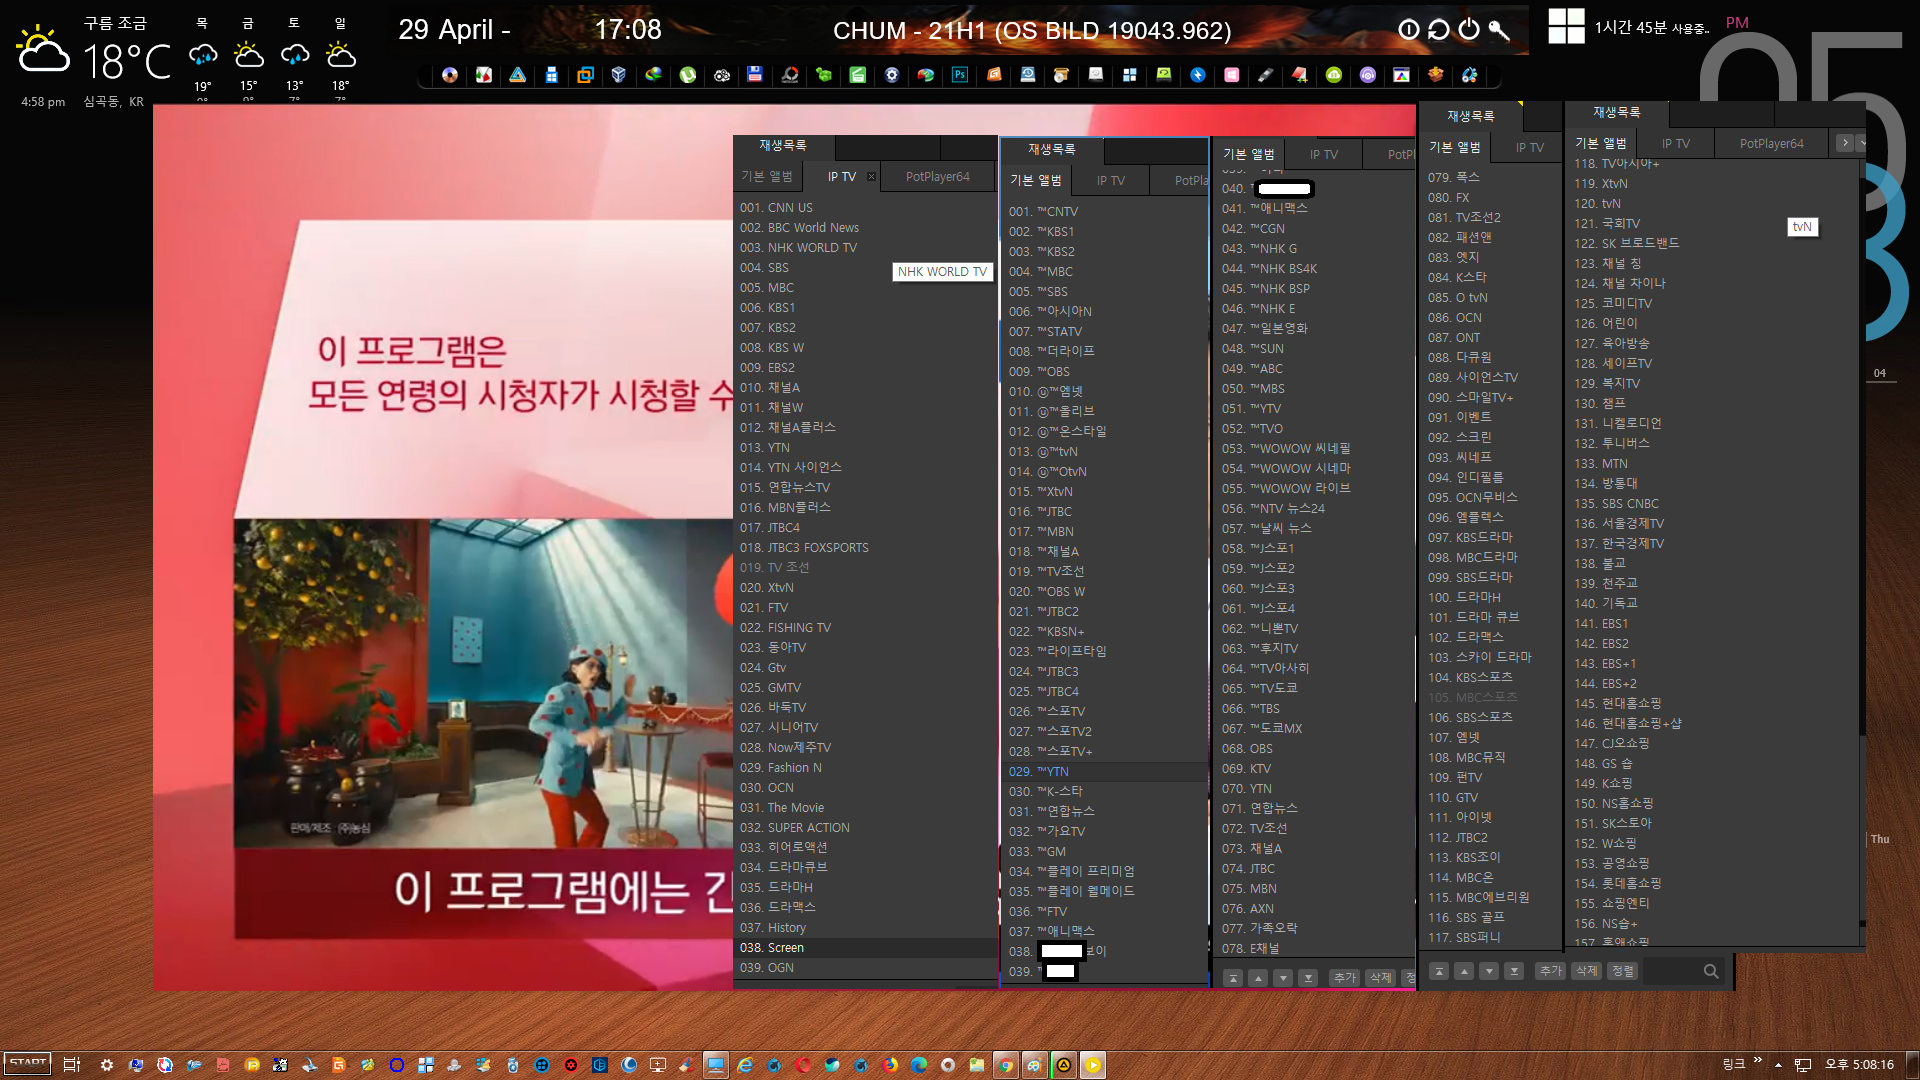Image resolution: width=1920 pixels, height=1080 pixels.
Task: Select 기본 앨범 tab in first playlist
Action: (x=767, y=177)
